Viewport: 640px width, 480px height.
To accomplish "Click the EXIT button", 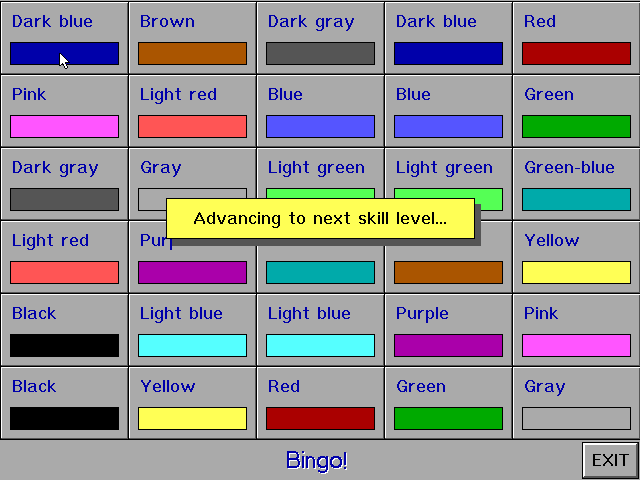I will [x=610, y=460].
